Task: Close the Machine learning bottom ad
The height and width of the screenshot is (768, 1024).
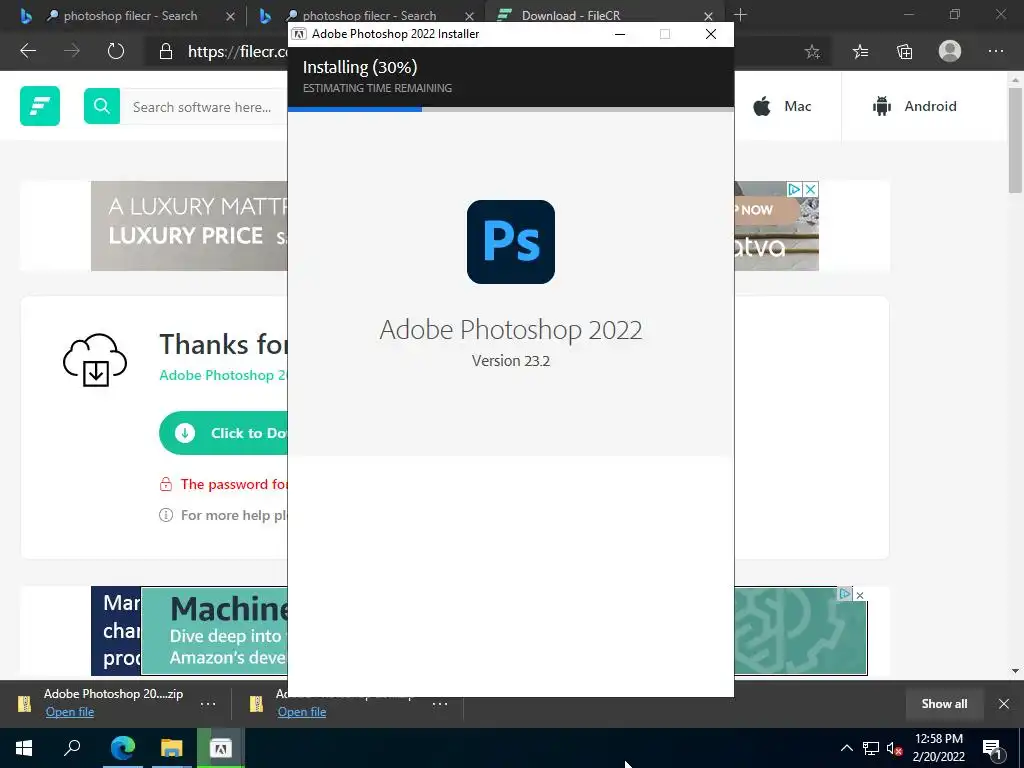Action: coord(859,595)
